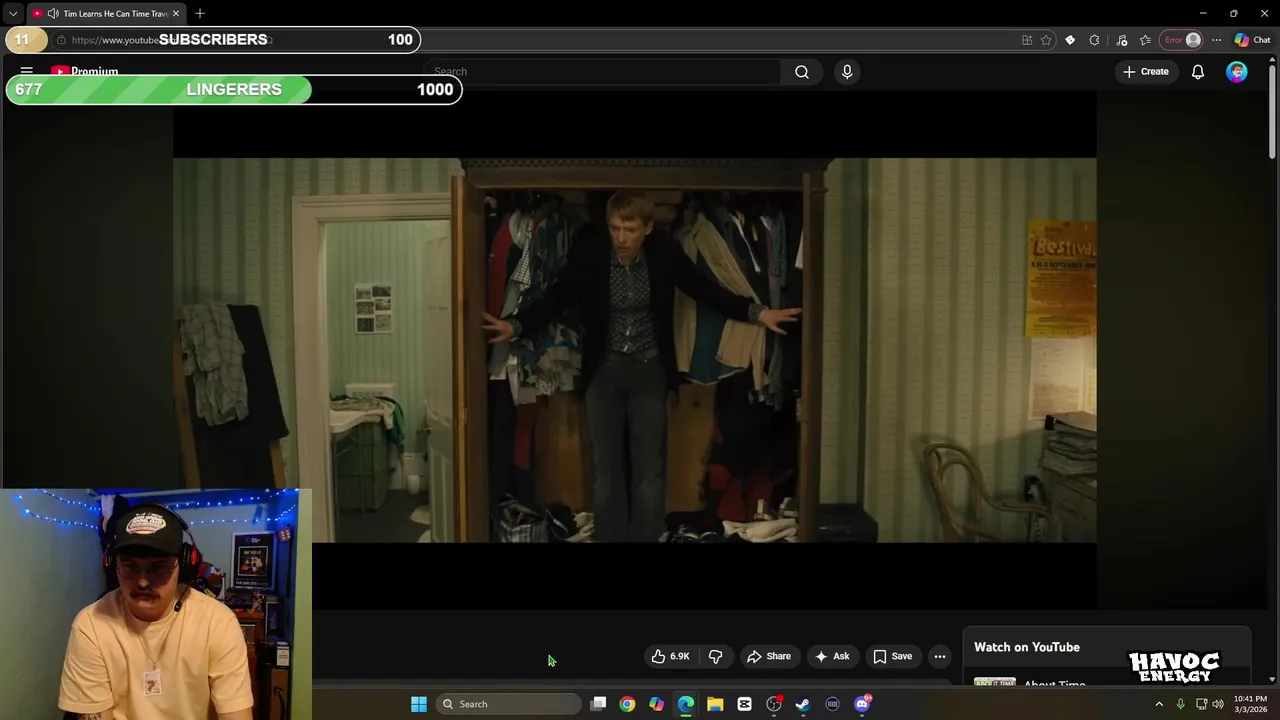1280x720 pixels.
Task: Open the browser extensions puzzle icon
Action: 1094,40
